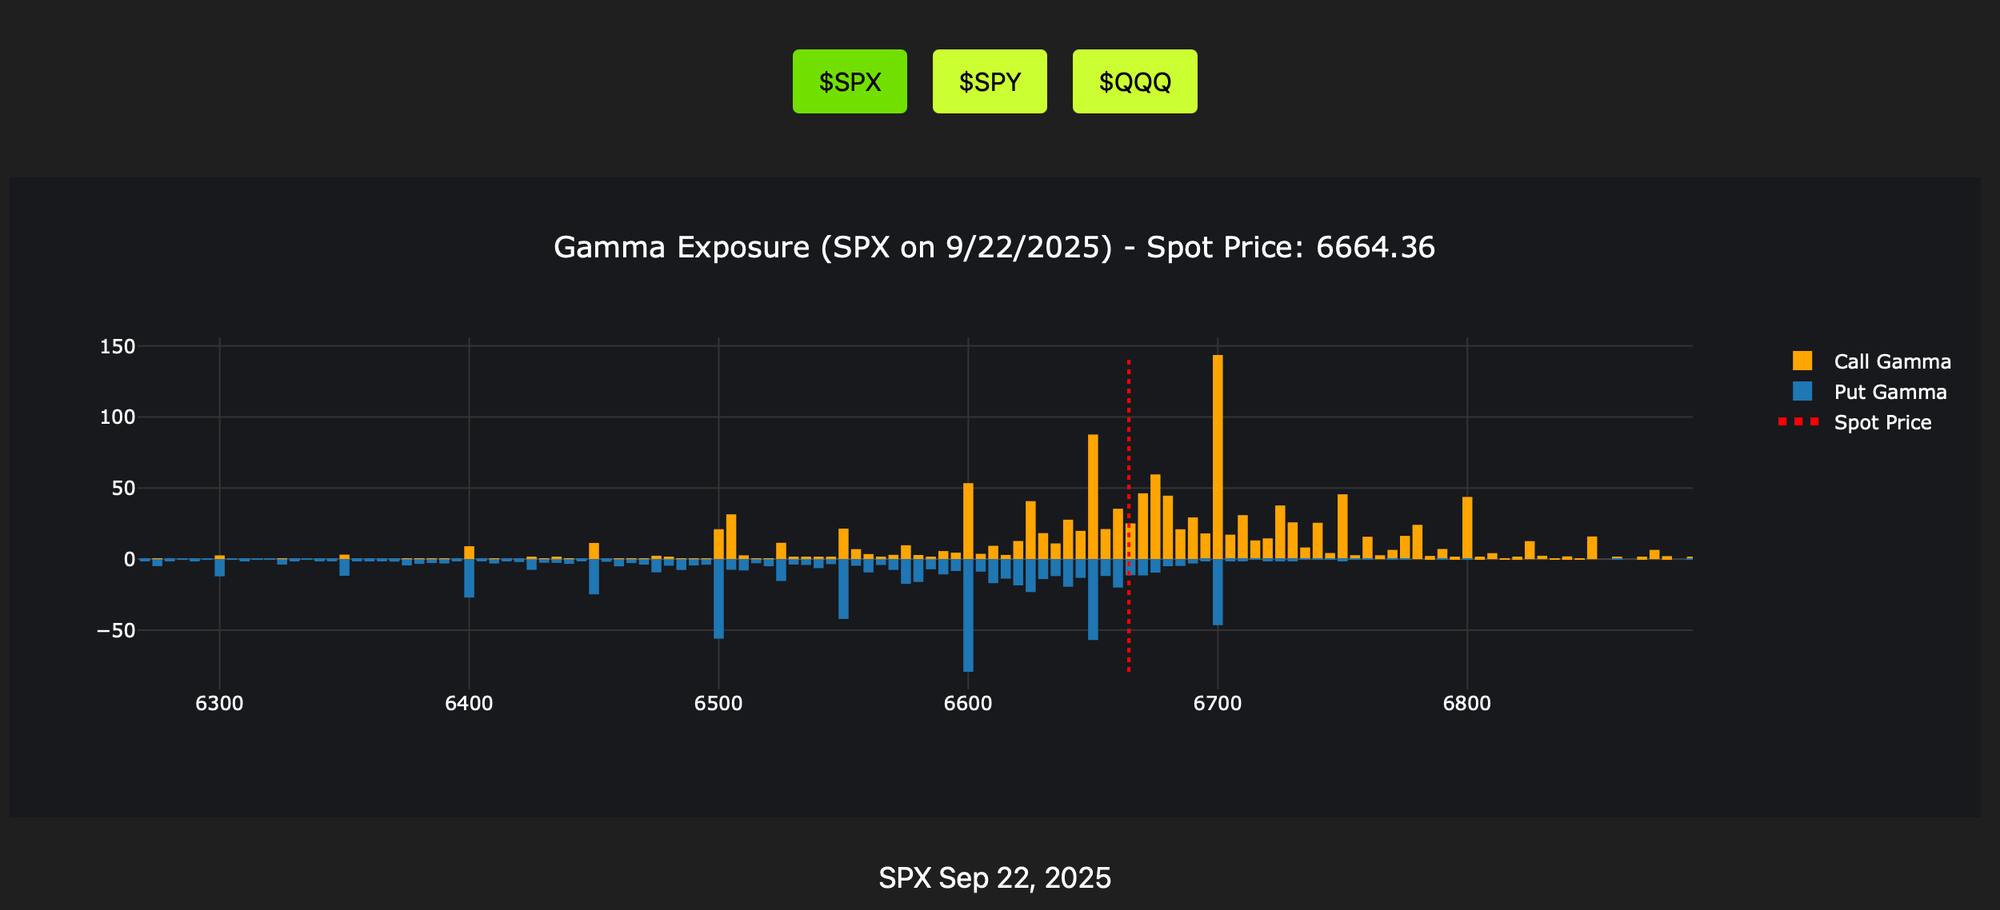Toggle Call Gamma series in legend

tap(1891, 361)
